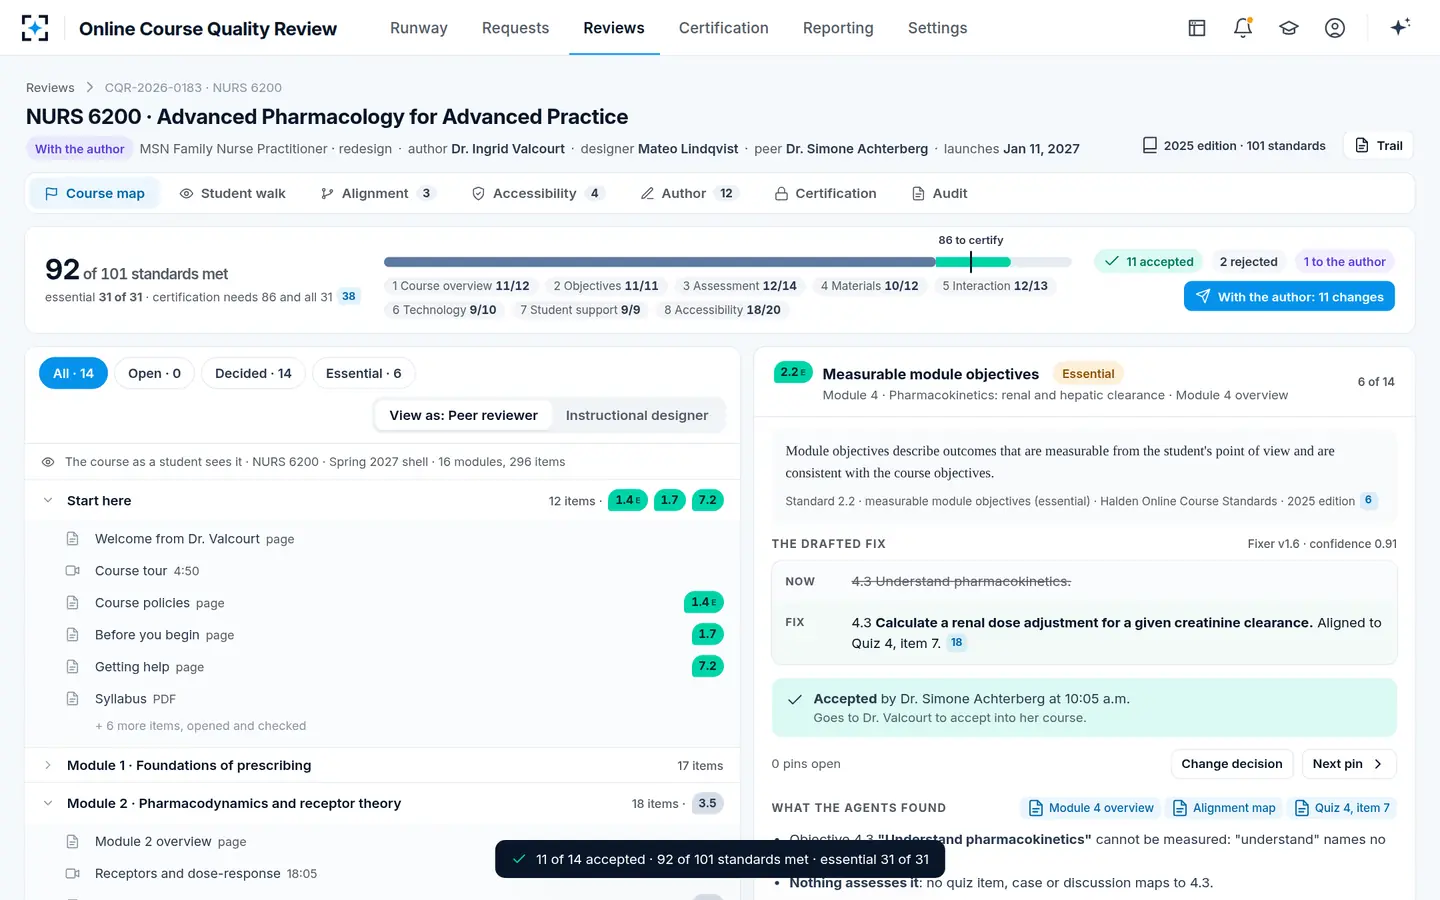Click the 2.2 standard badge beside Measurable module objectives
This screenshot has width=1440, height=900.
point(793,373)
